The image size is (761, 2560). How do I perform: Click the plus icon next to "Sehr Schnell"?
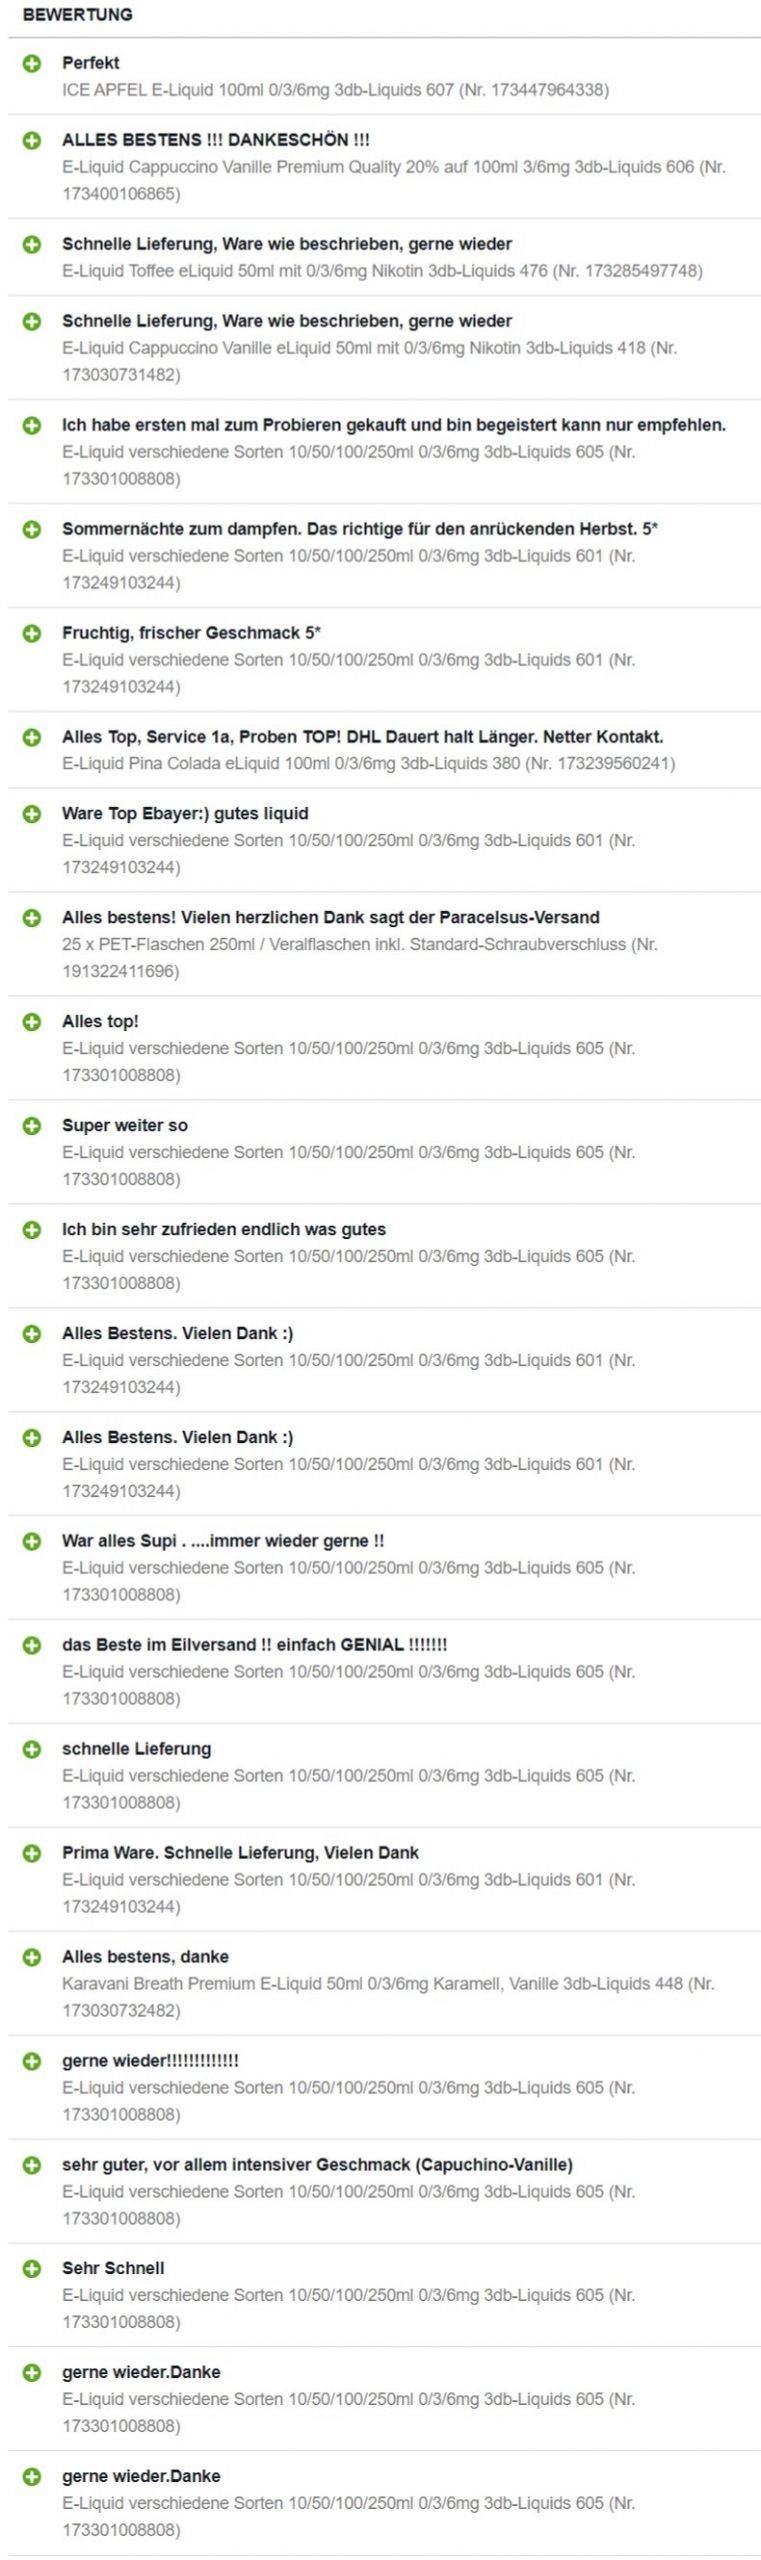point(32,2270)
